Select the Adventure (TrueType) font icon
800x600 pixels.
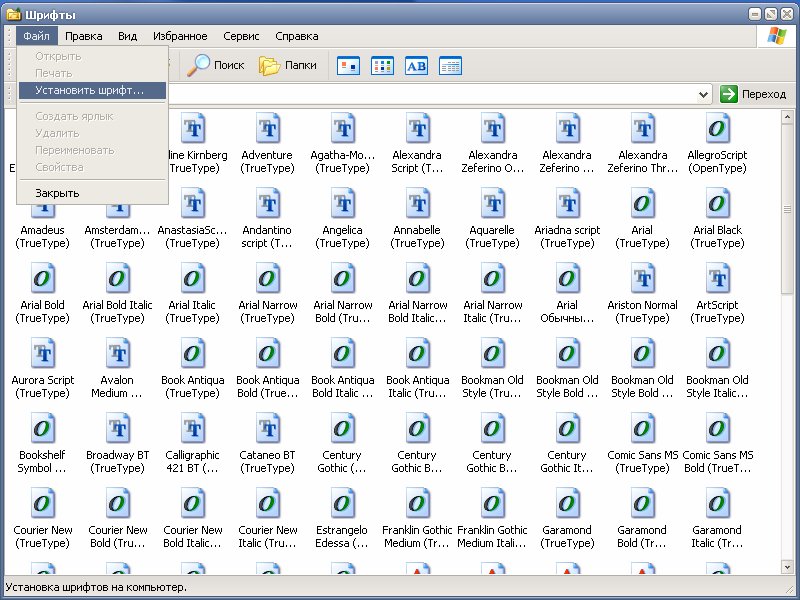click(267, 128)
